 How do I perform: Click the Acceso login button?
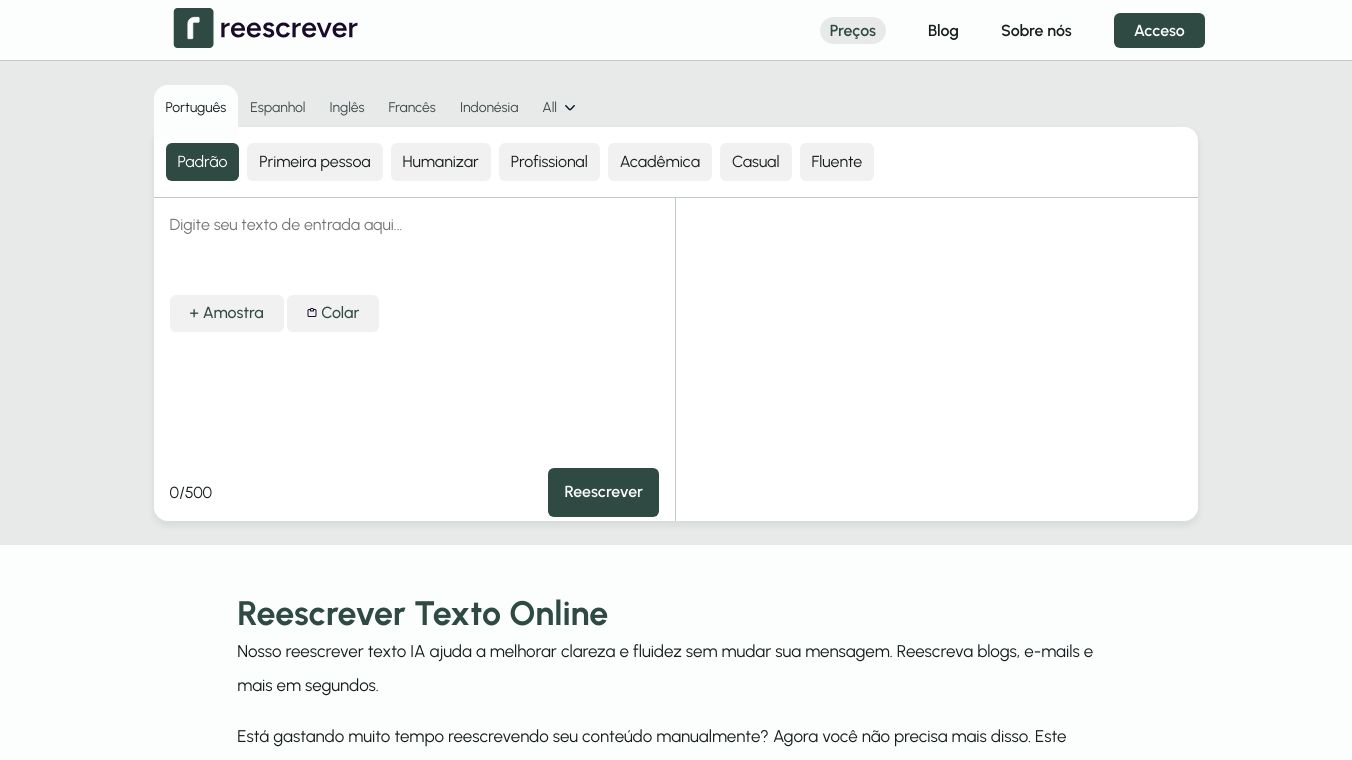[1159, 31]
